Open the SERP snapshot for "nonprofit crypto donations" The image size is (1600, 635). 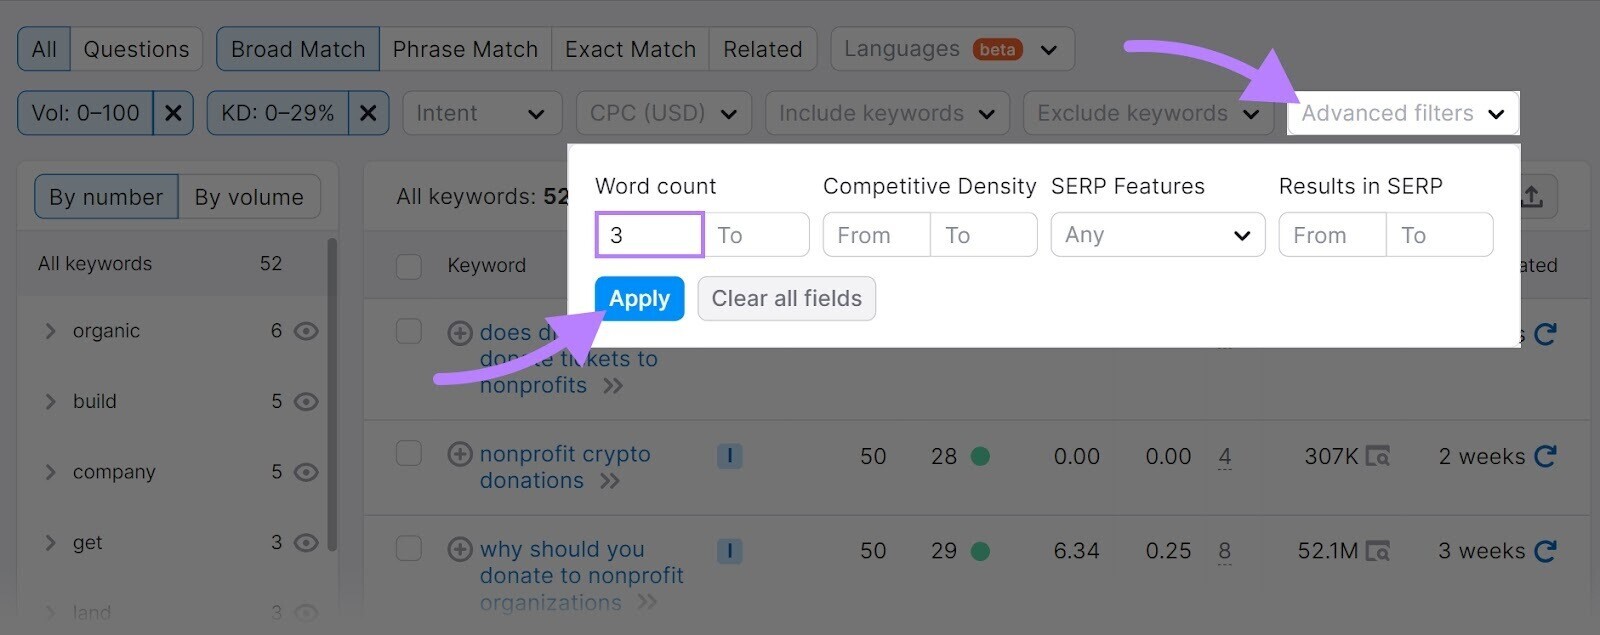pyautogui.click(x=1380, y=456)
